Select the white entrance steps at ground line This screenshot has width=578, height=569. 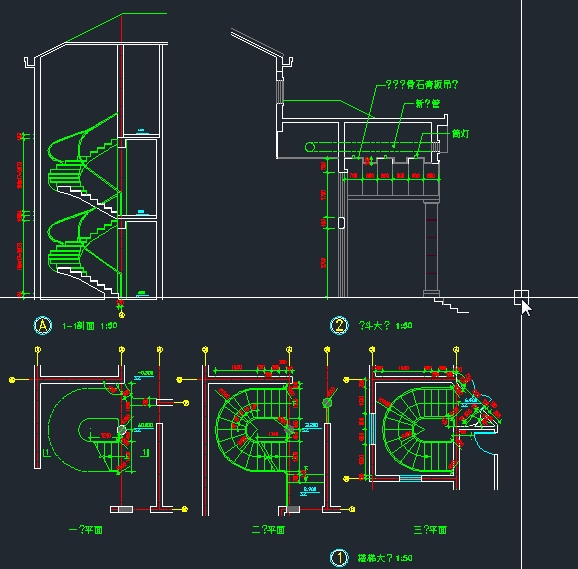[x=451, y=306]
